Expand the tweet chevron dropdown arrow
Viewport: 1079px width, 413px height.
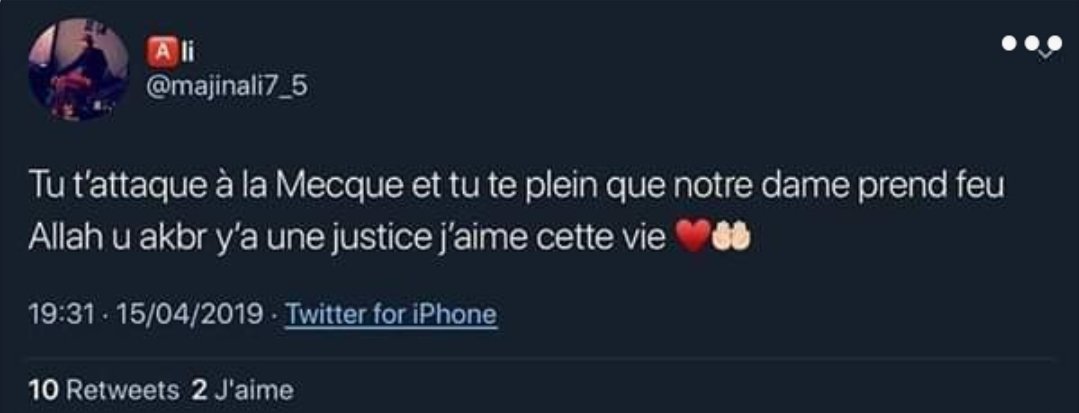pyautogui.click(x=1046, y=52)
